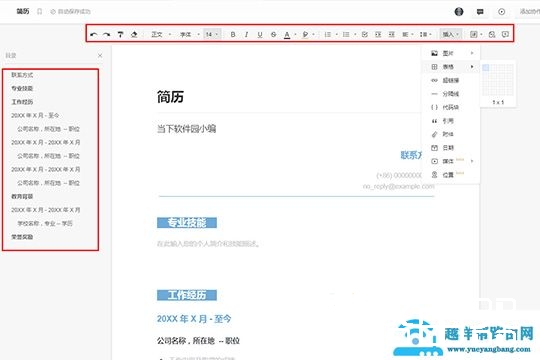
Task: Click the 公司名称,所在地 line in document body
Action: tap(198, 341)
